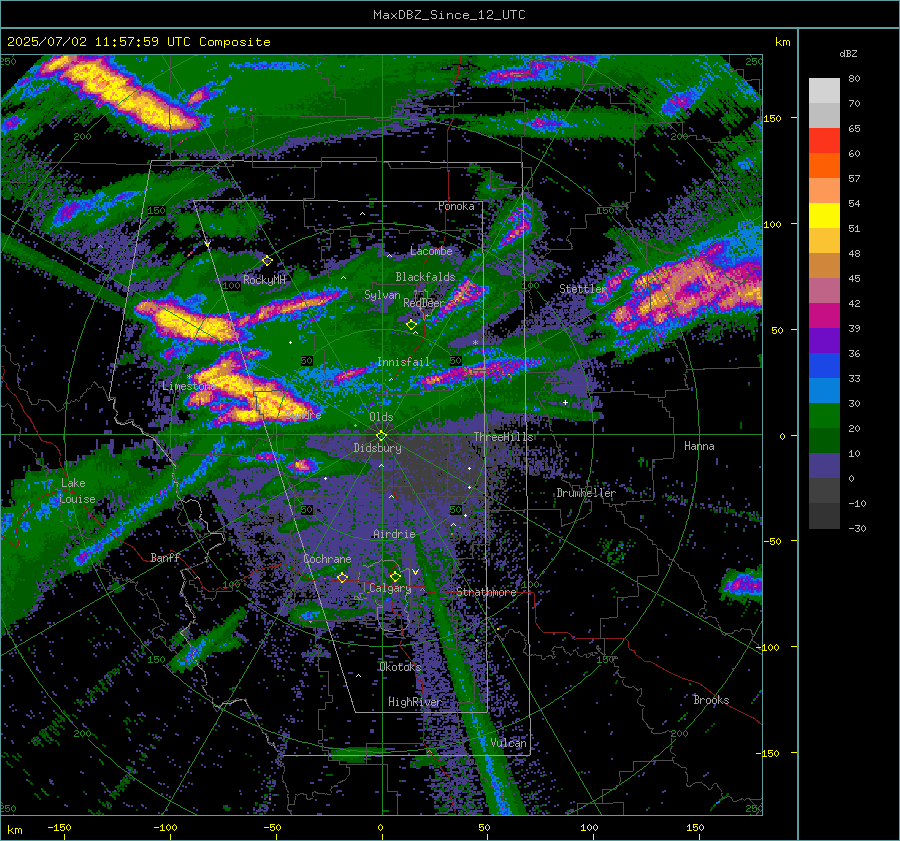This screenshot has height=841, width=900.
Task: Click the Innisfail city label
Action: (404, 362)
